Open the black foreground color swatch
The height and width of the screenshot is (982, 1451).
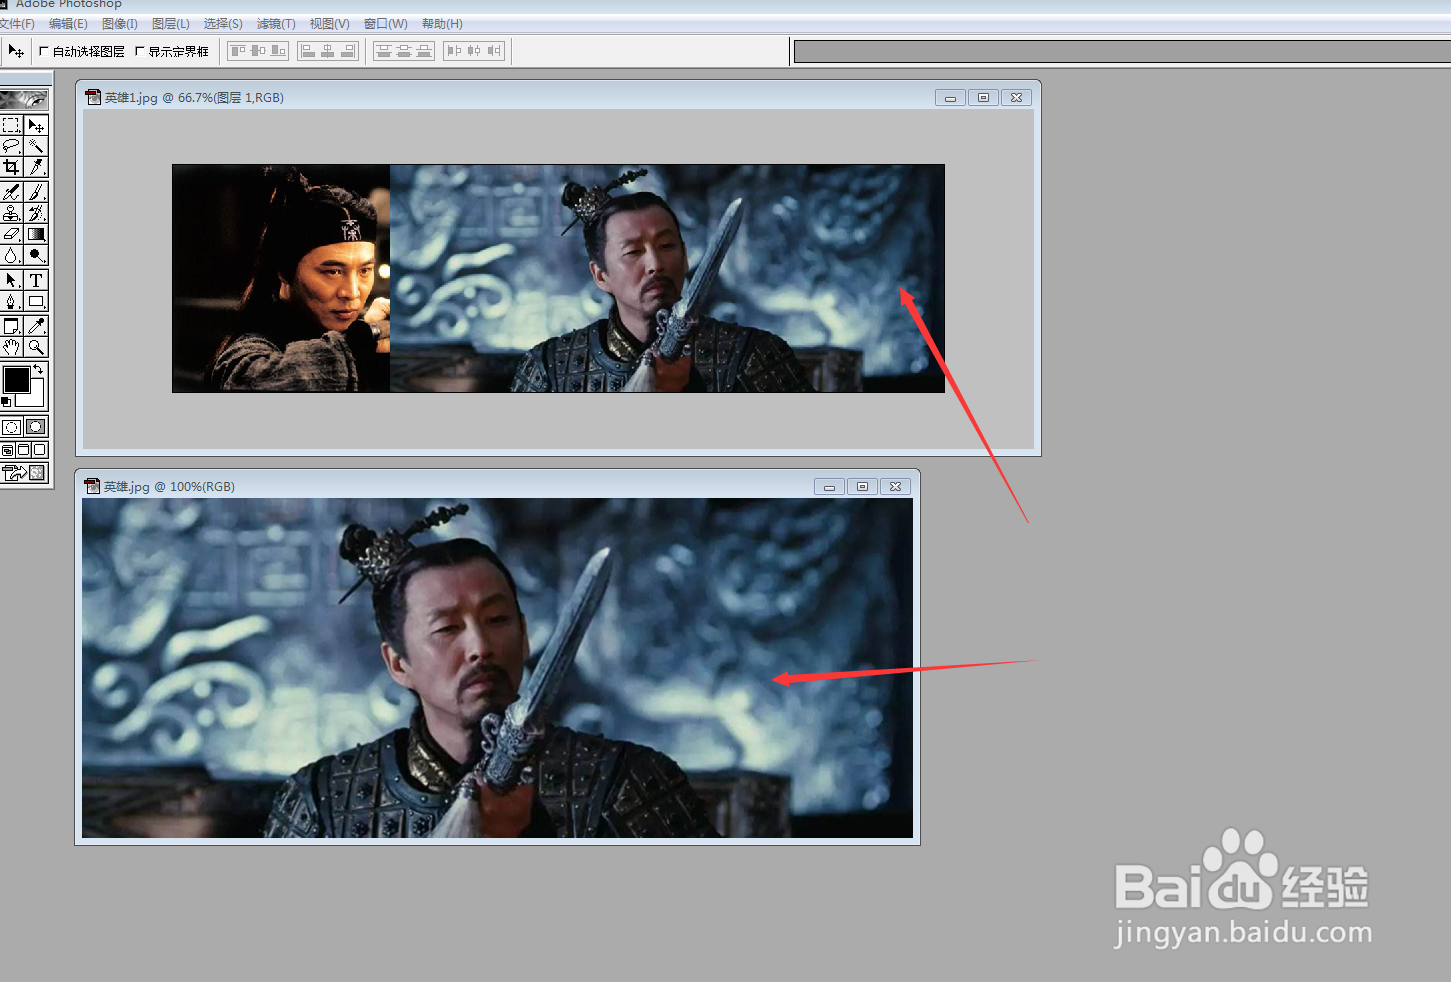16,379
